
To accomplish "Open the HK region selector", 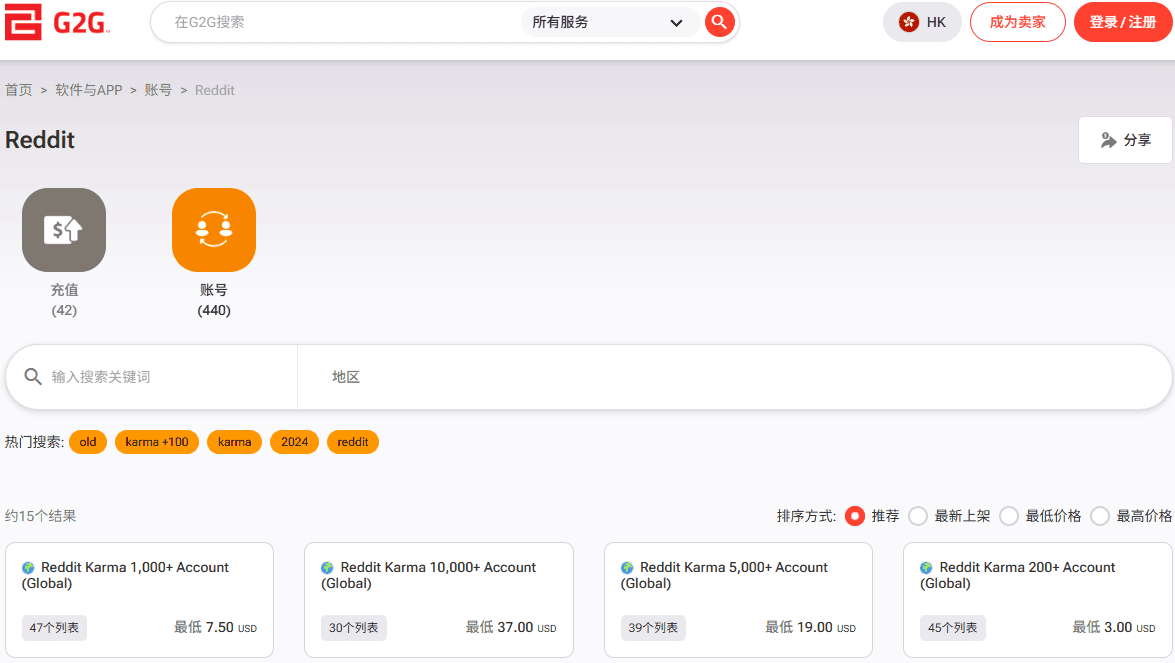I will 922,22.
